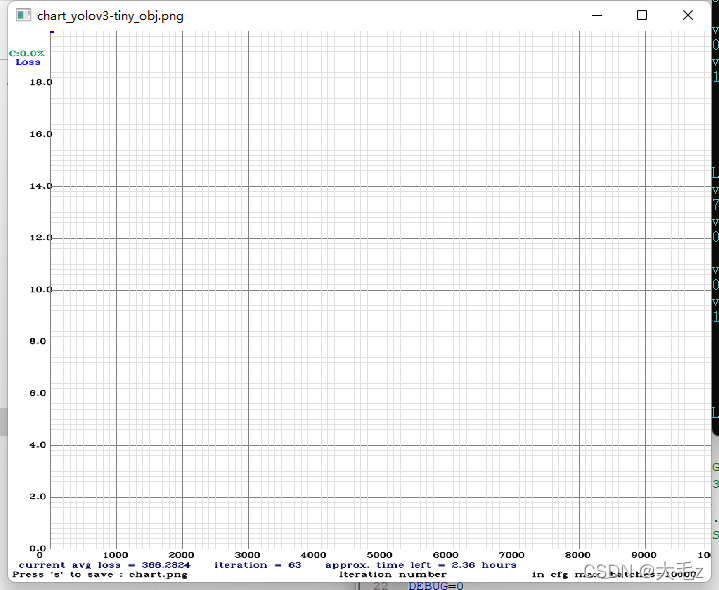Screen dimensions: 719x590
Task: Click the window title chart_yolov3-tiny_obj.png
Action: (110, 16)
